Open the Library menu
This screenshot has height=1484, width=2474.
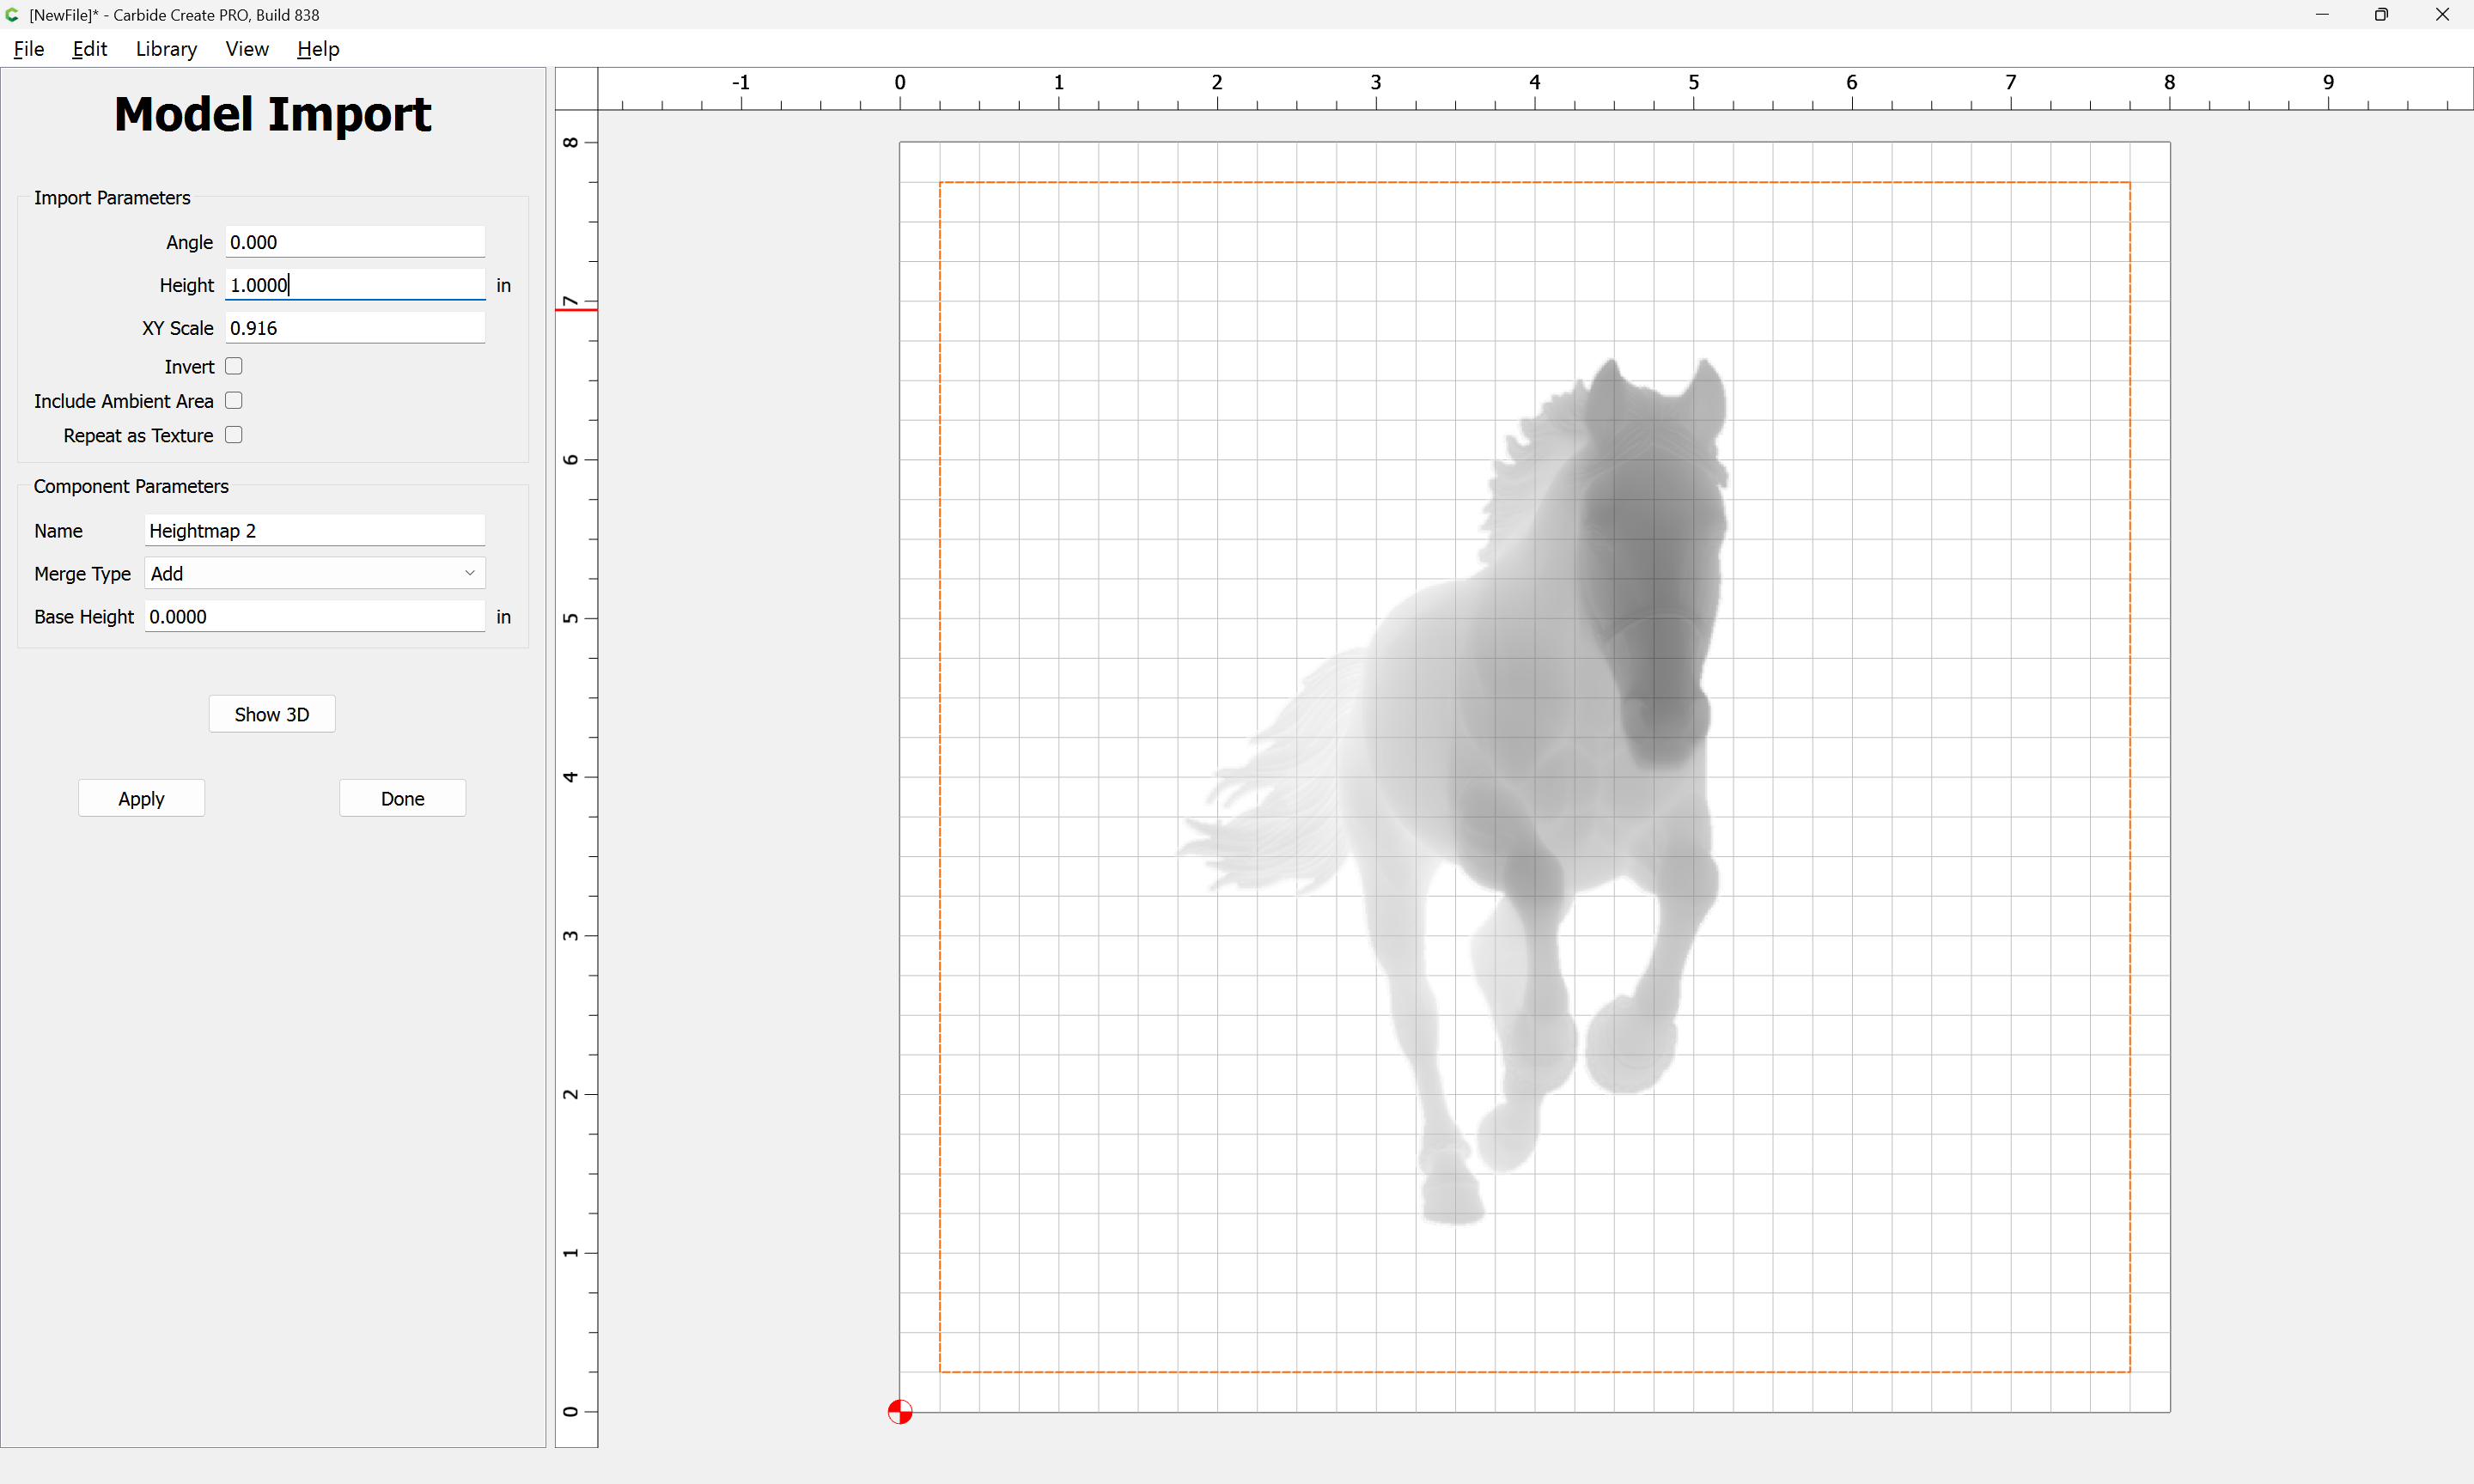(x=166, y=49)
